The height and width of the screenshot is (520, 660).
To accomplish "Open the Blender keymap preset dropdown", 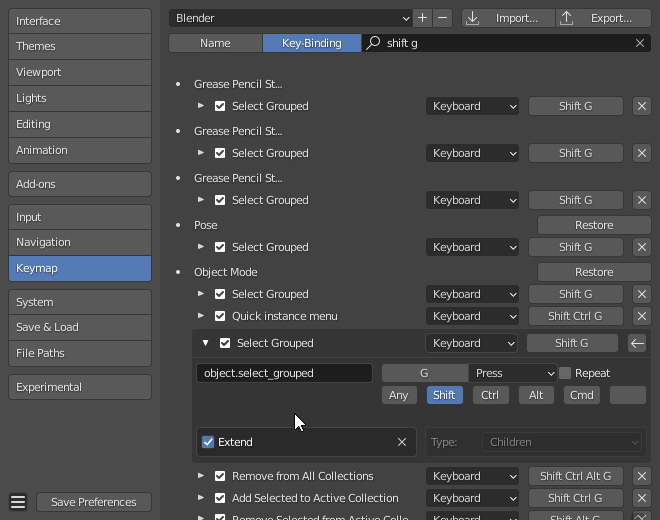I will tap(291, 18).
